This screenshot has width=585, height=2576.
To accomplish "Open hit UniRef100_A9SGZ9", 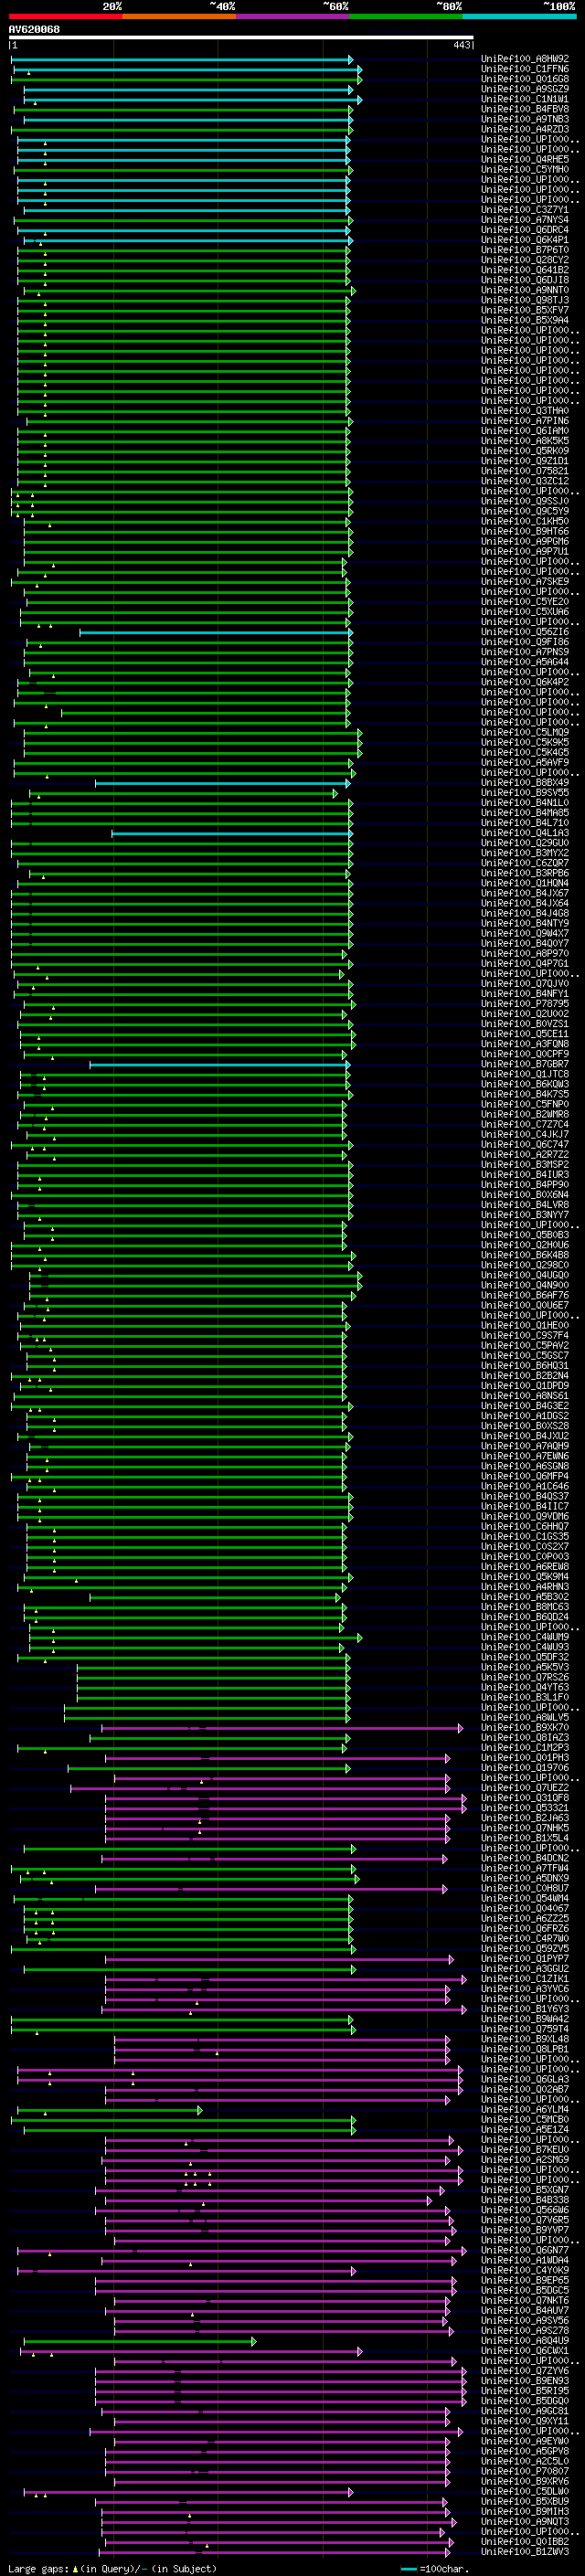I will click(524, 89).
